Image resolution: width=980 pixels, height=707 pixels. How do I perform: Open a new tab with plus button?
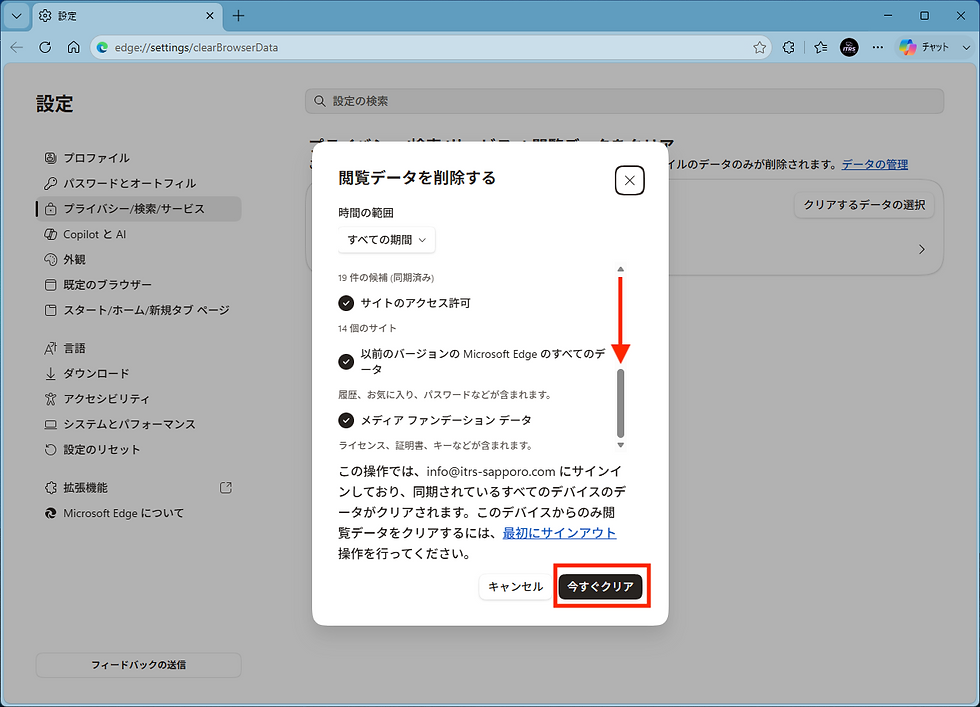point(238,16)
